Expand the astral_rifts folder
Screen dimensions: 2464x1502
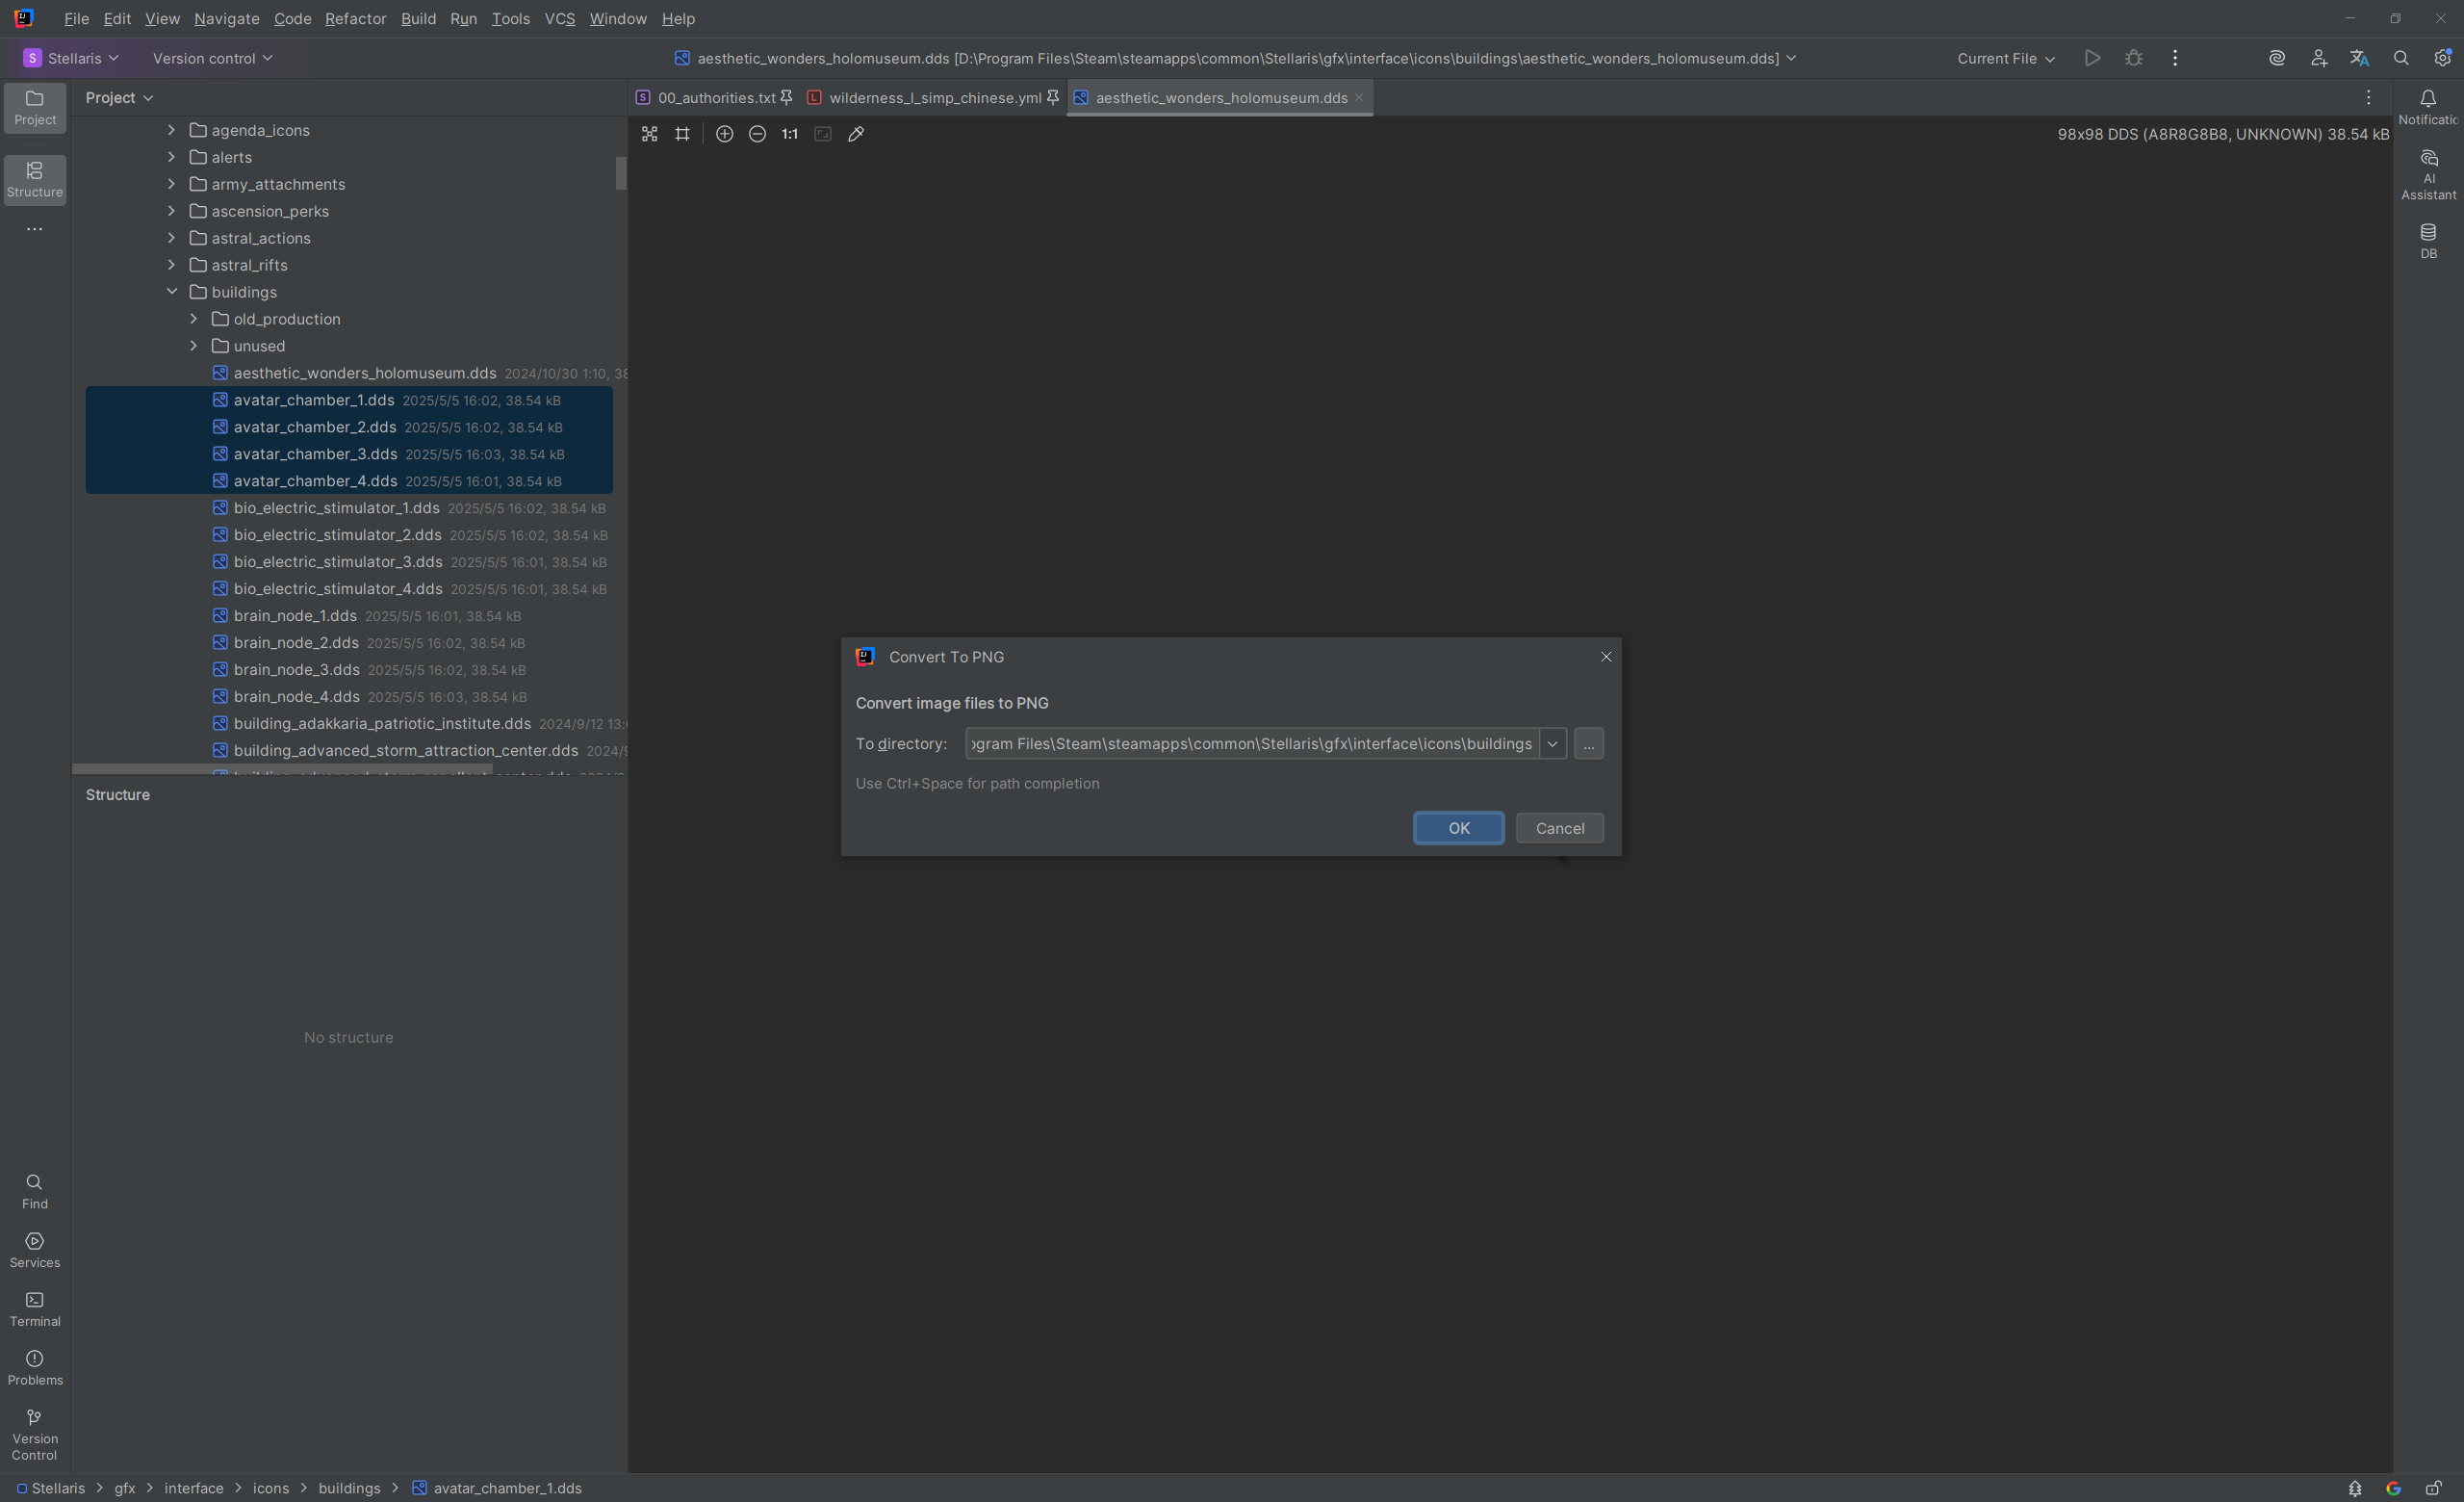(x=171, y=265)
